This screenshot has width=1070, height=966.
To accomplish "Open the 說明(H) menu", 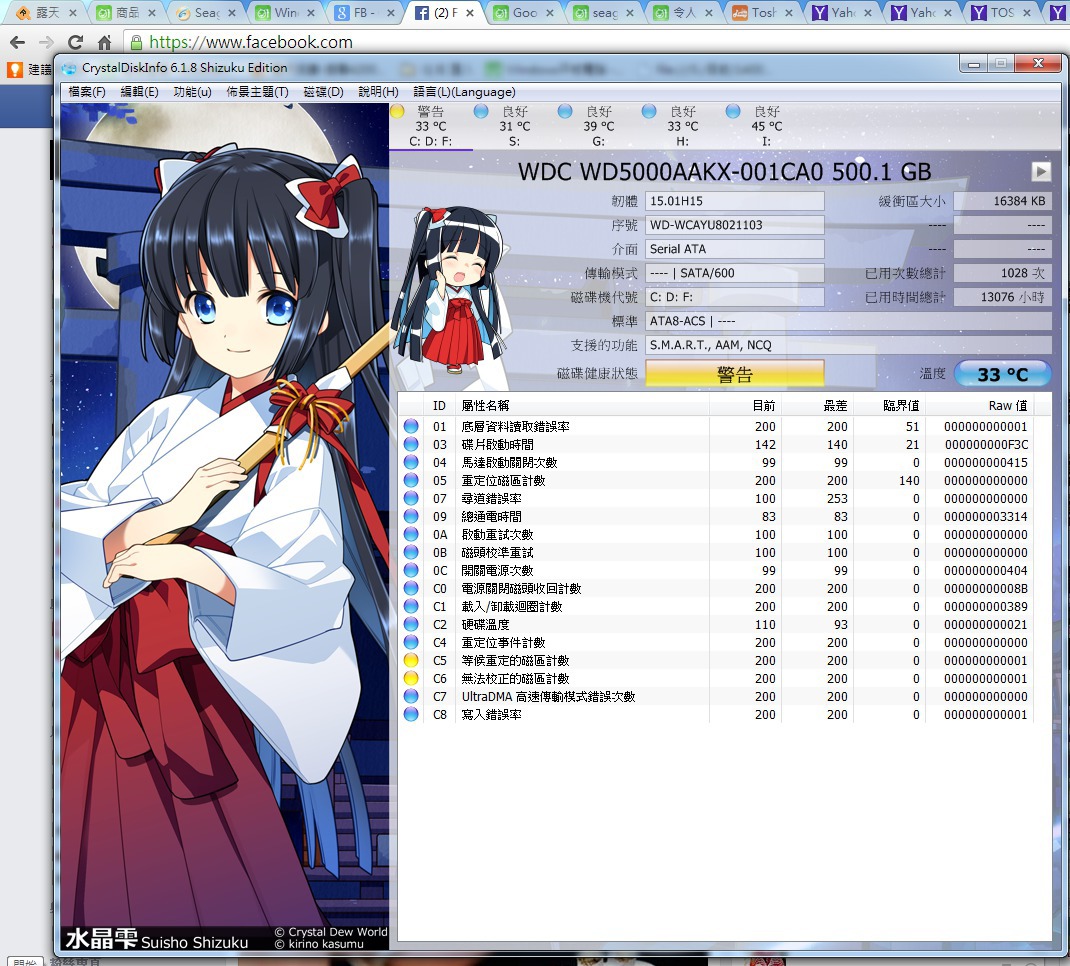I will (378, 91).
